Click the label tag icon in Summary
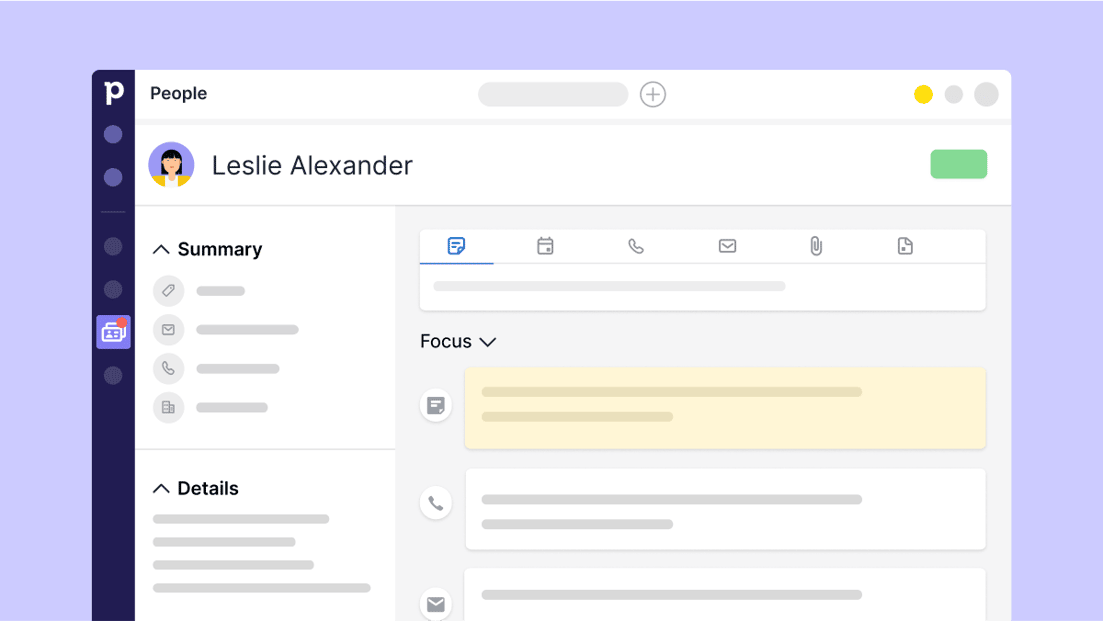The height and width of the screenshot is (621, 1103). click(x=168, y=290)
